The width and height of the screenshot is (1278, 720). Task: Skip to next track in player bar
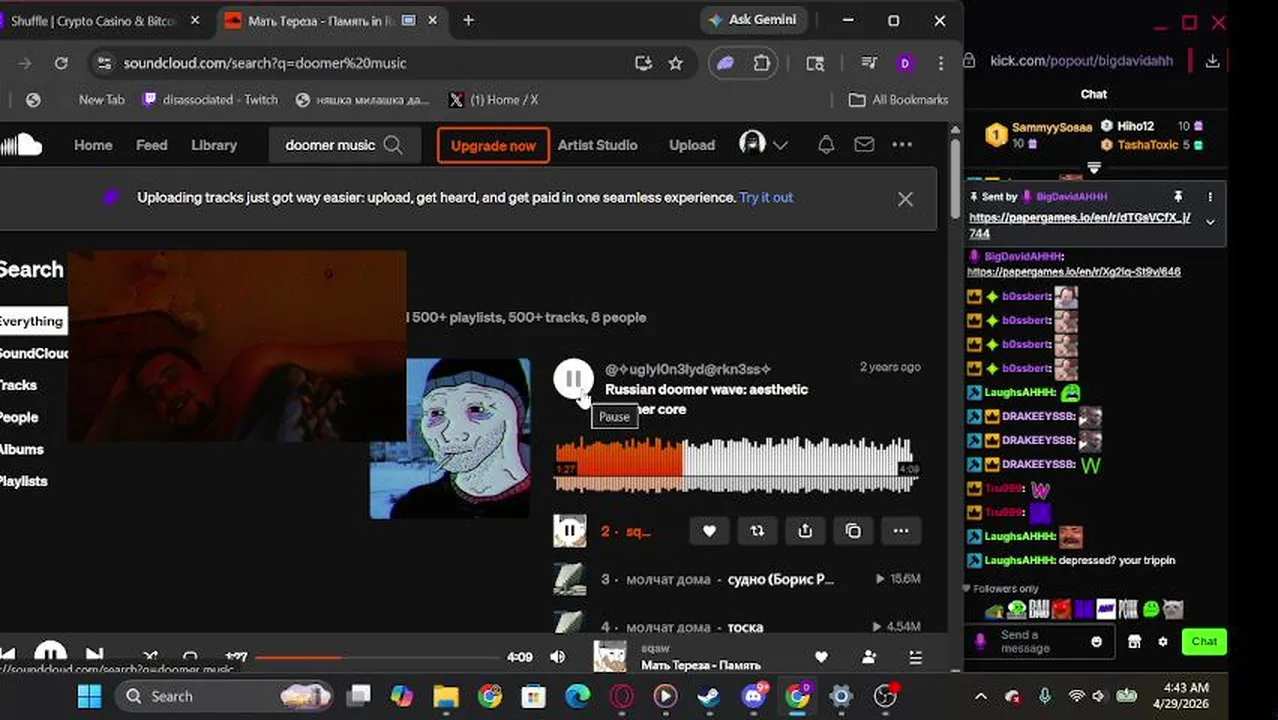coord(94,656)
